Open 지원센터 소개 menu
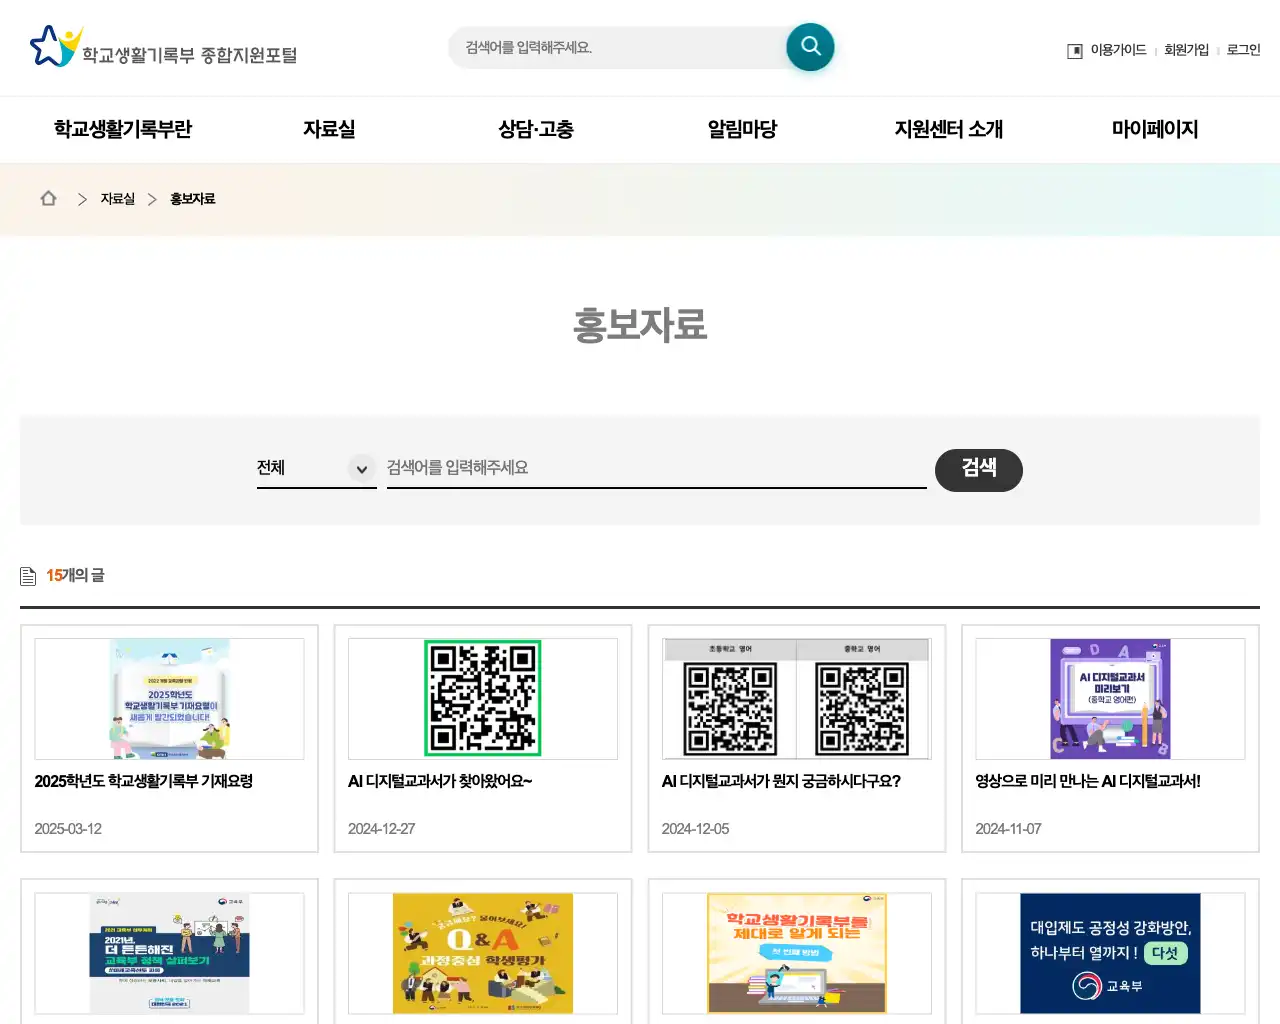The width and height of the screenshot is (1280, 1024). 948,129
